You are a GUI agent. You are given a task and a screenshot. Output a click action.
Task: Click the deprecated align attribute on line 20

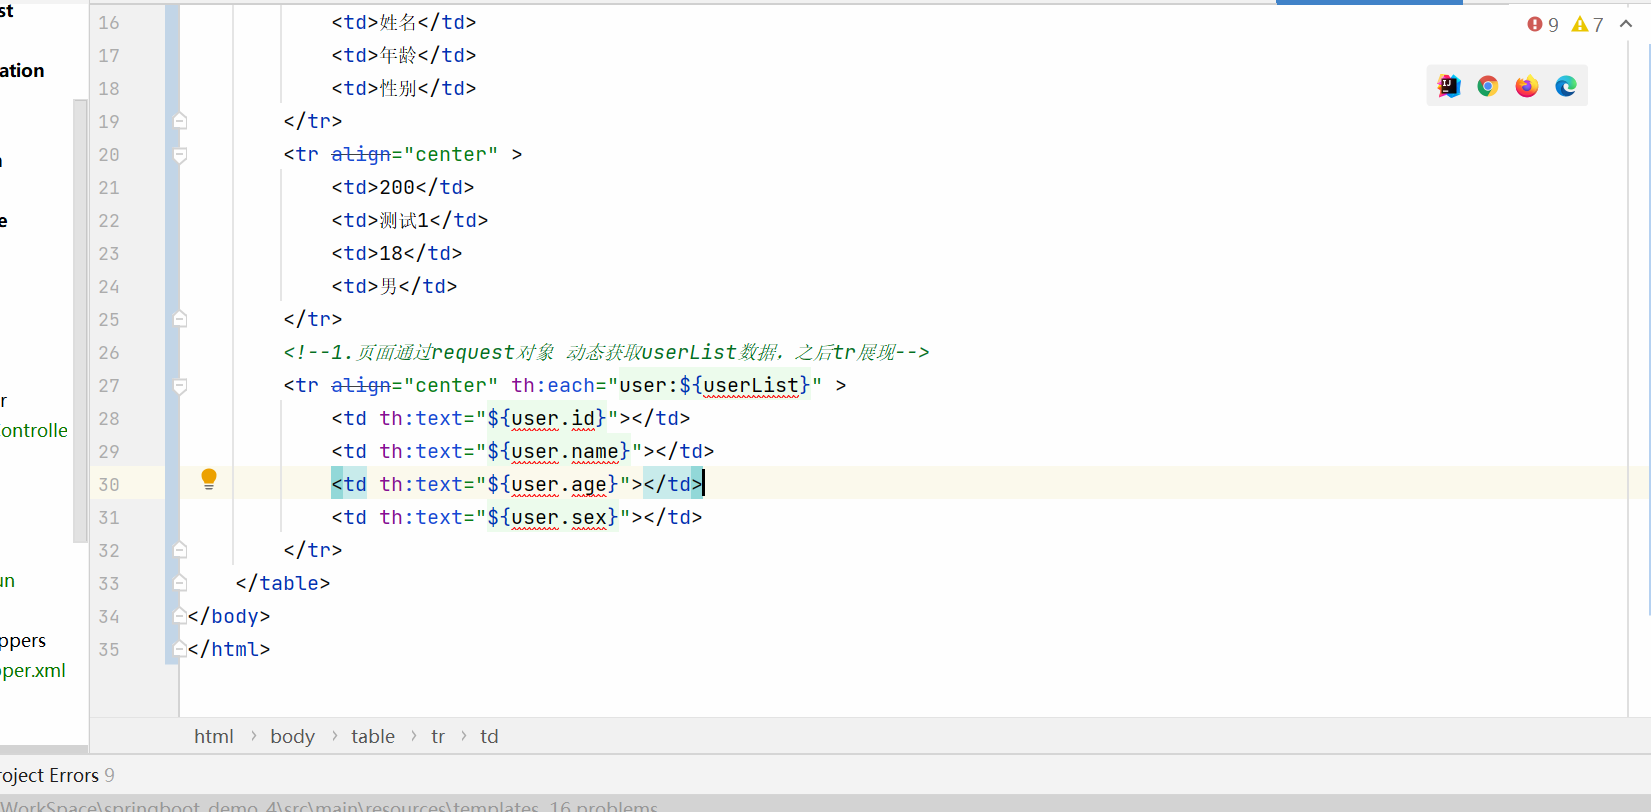pyautogui.click(x=361, y=154)
